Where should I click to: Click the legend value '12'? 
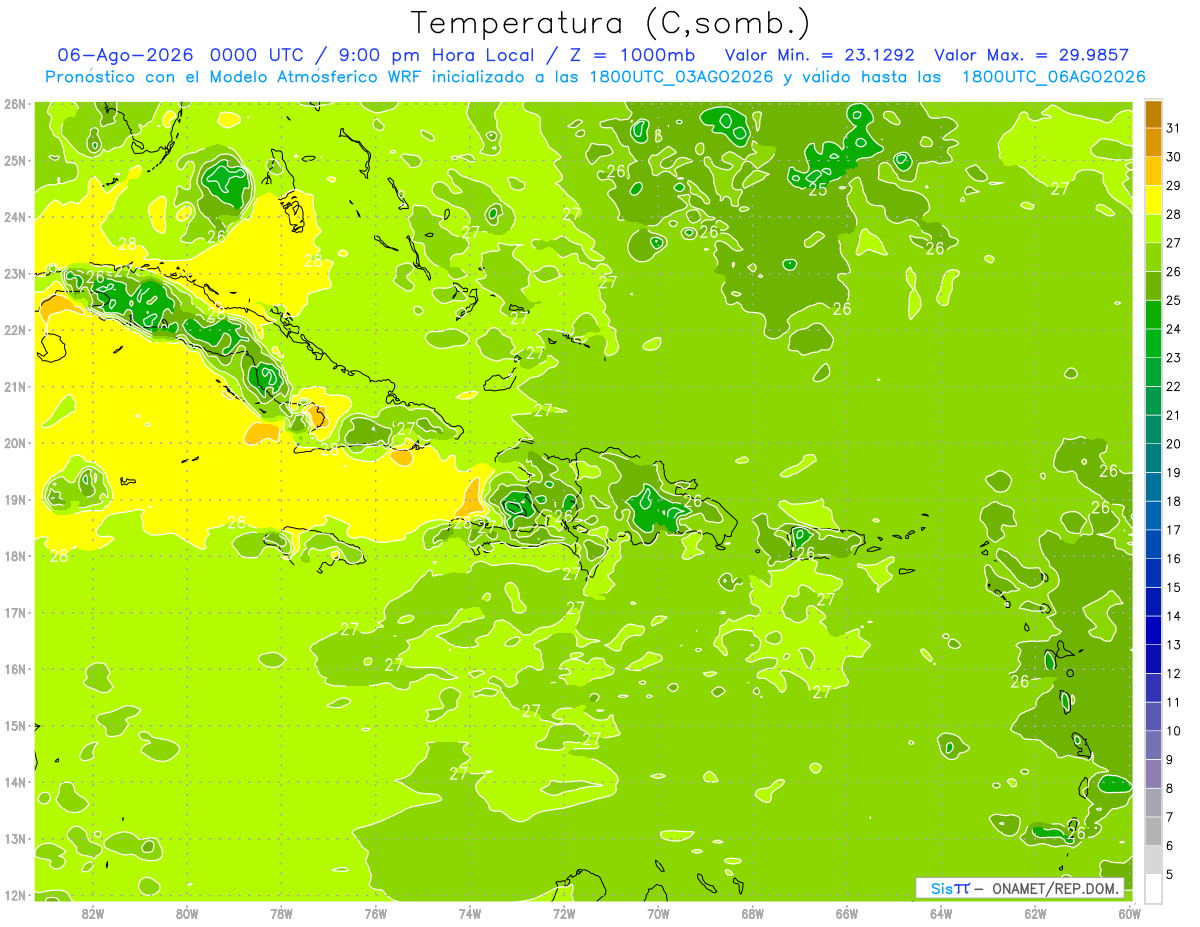click(1174, 673)
